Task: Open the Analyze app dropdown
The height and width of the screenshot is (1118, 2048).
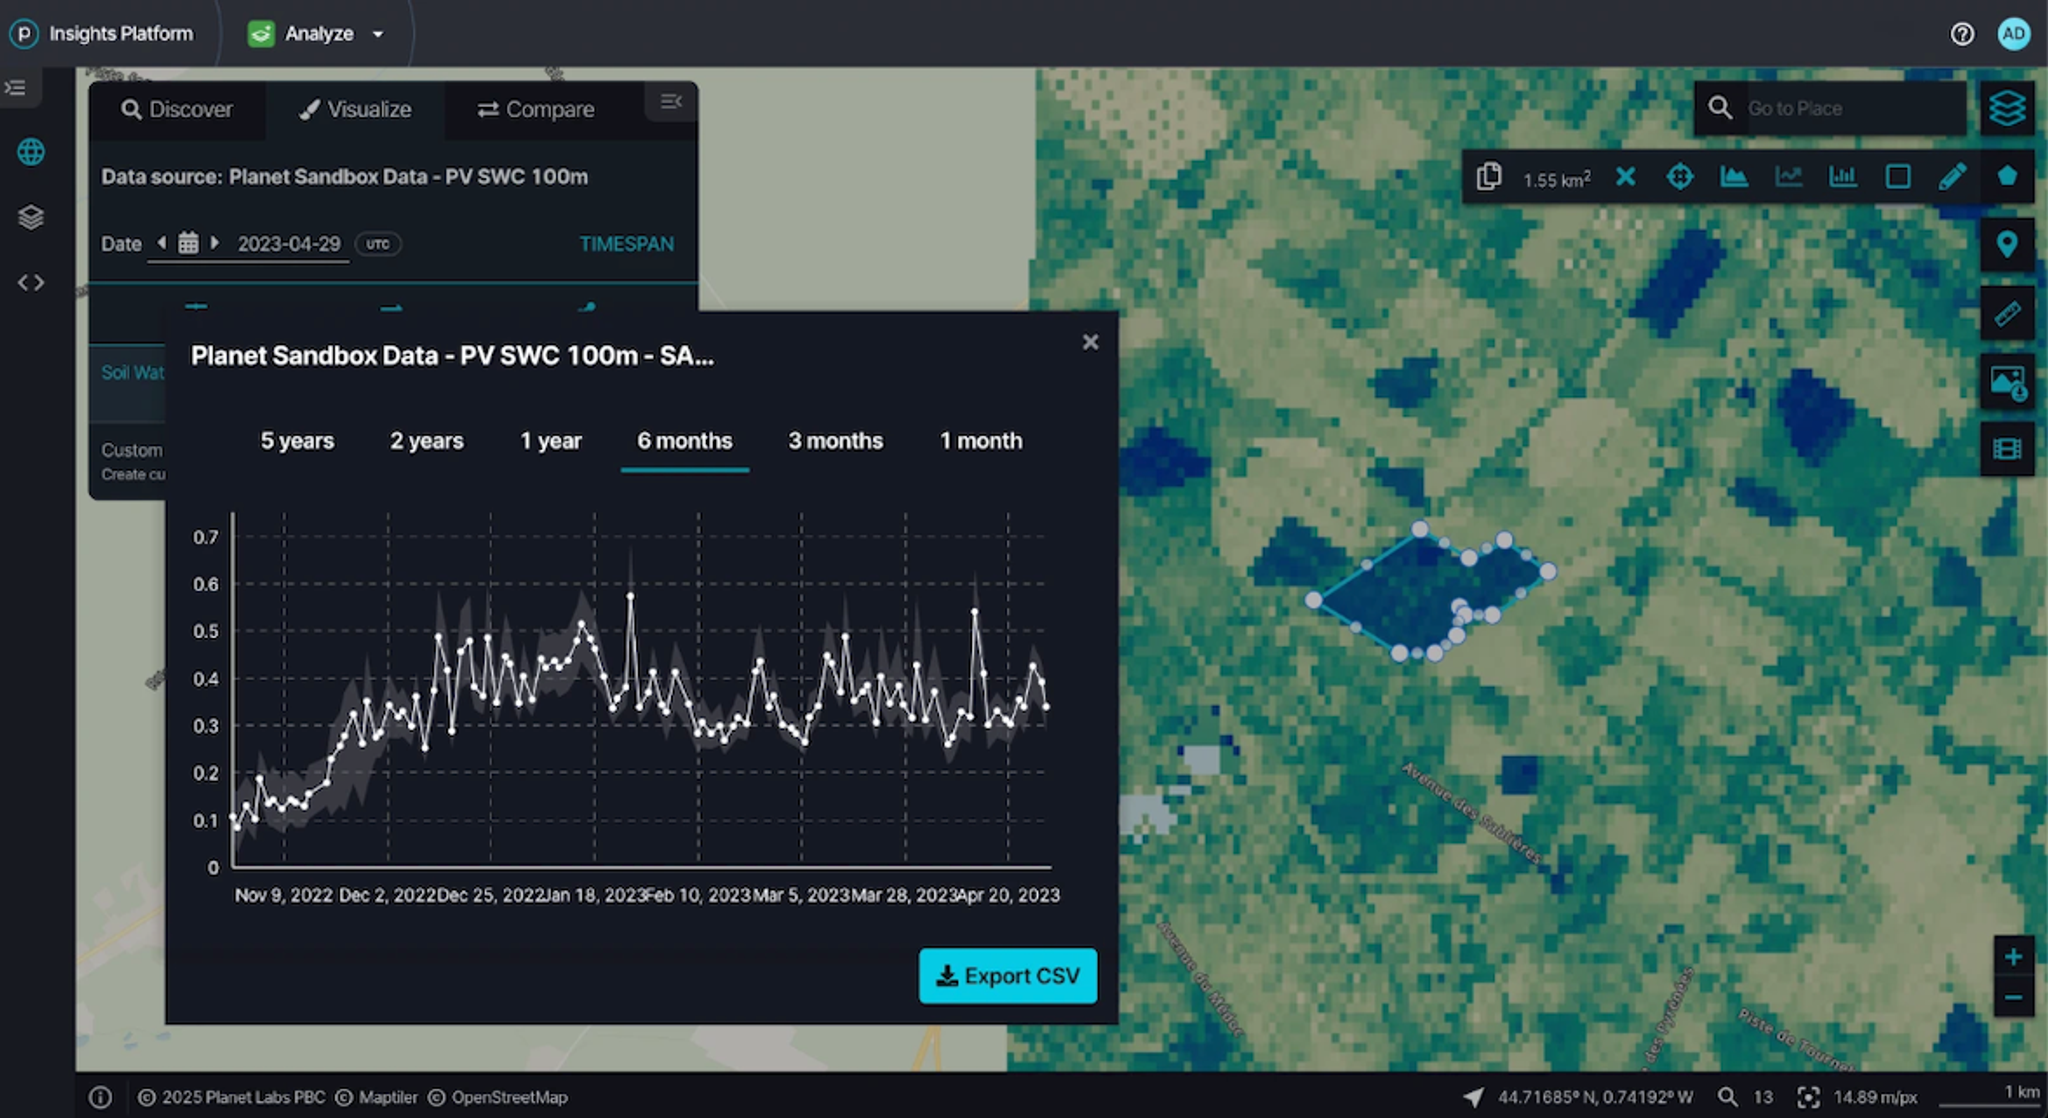Action: click(x=317, y=34)
